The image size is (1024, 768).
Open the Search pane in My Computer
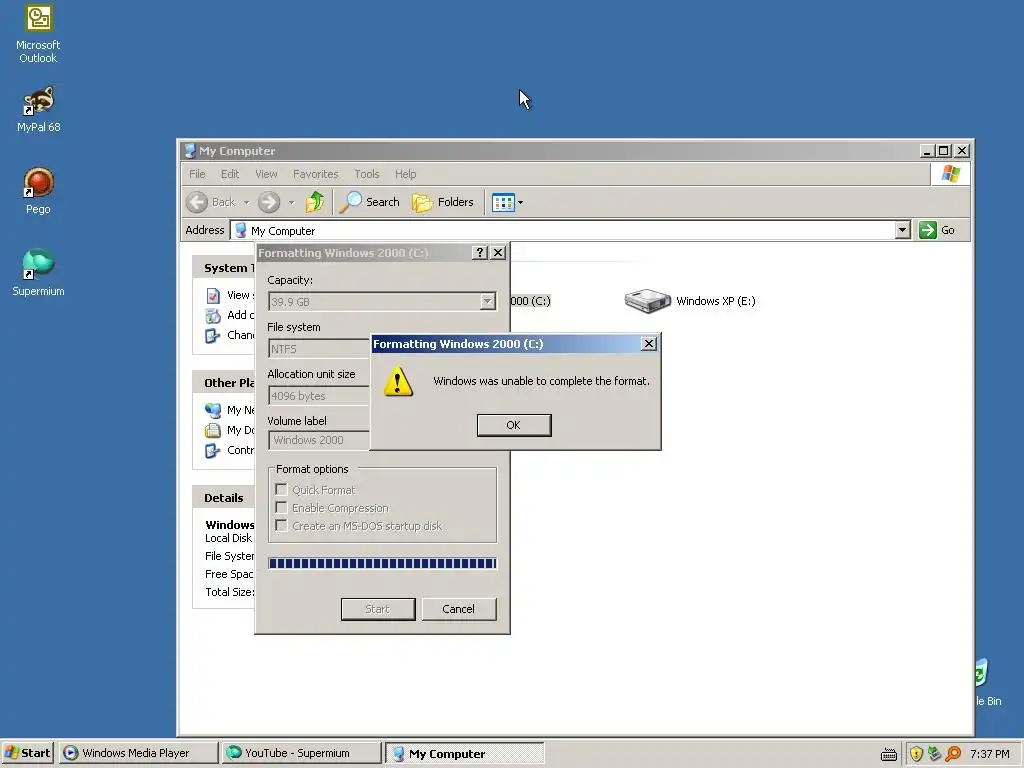pos(370,202)
